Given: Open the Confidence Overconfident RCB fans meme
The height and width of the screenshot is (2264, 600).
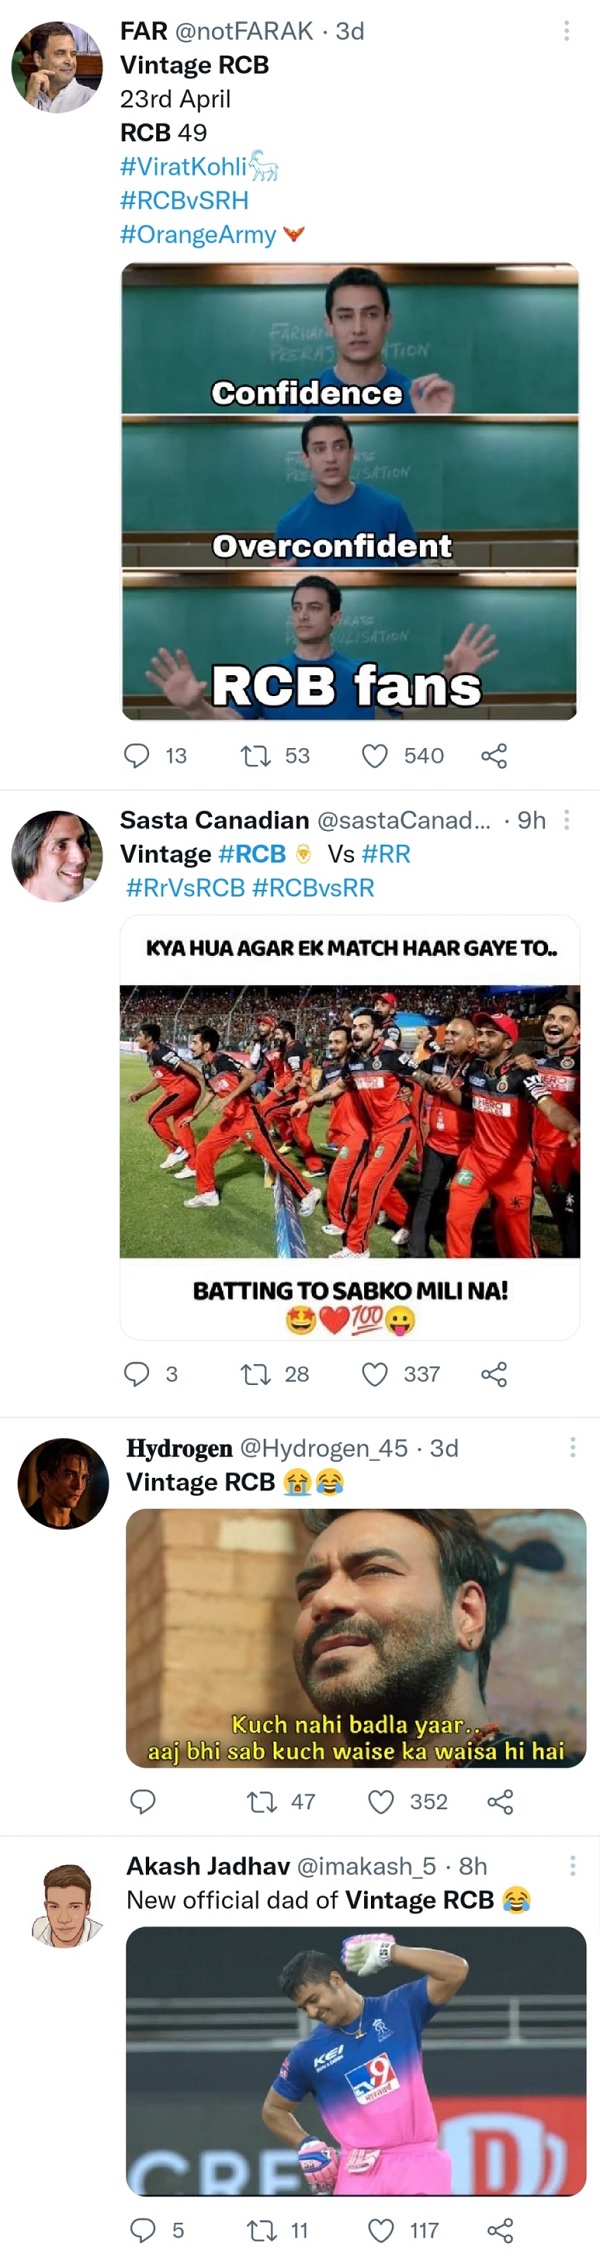Looking at the screenshot, I should (x=349, y=490).
